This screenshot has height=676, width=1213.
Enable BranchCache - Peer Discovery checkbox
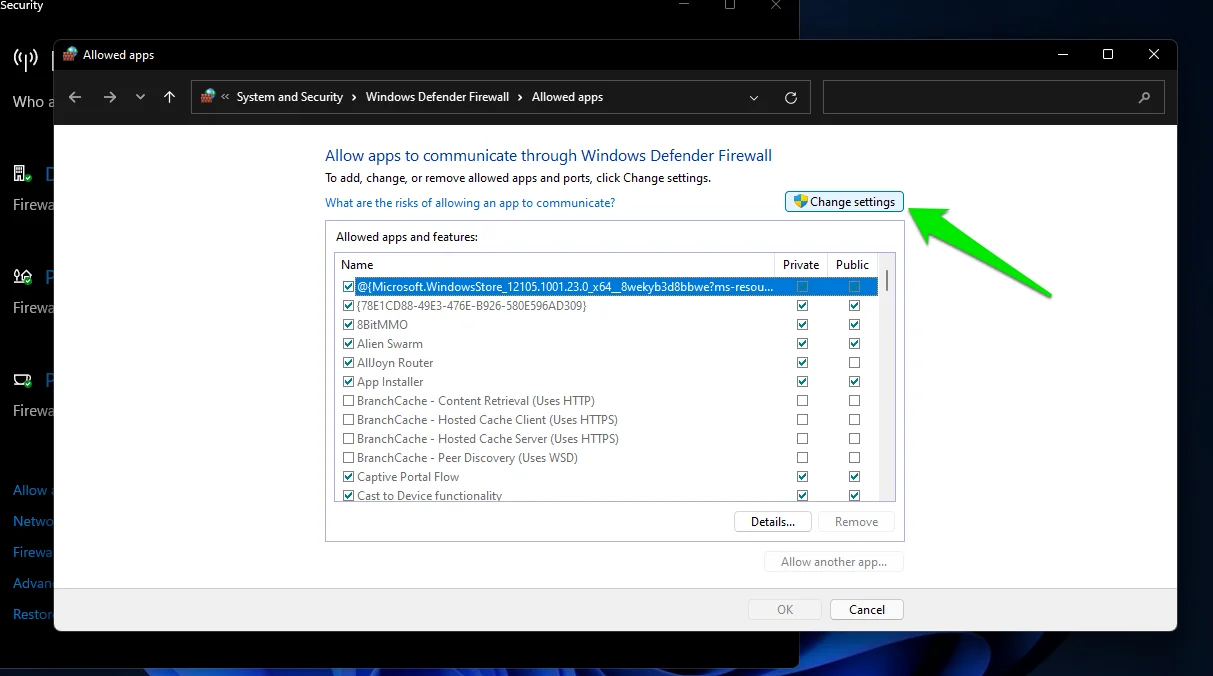pos(348,458)
